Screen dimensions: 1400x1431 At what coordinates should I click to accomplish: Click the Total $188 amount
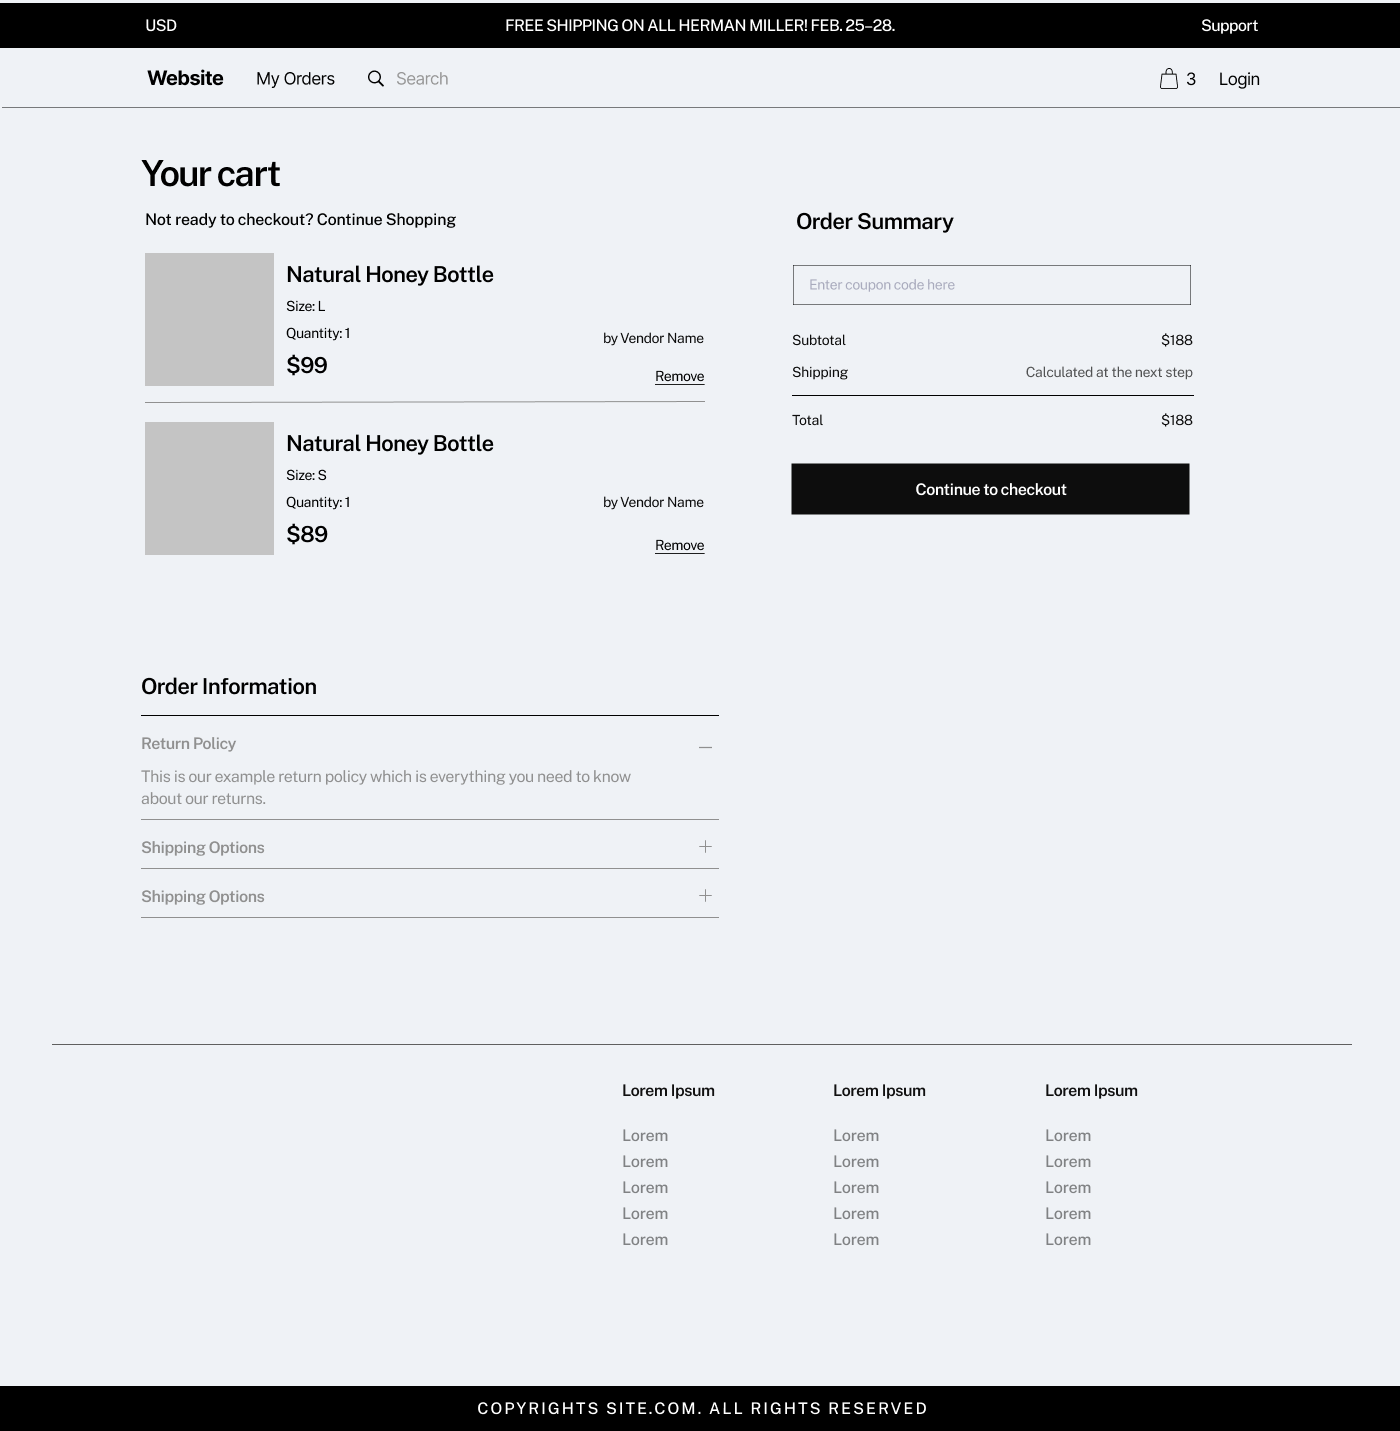click(1176, 420)
